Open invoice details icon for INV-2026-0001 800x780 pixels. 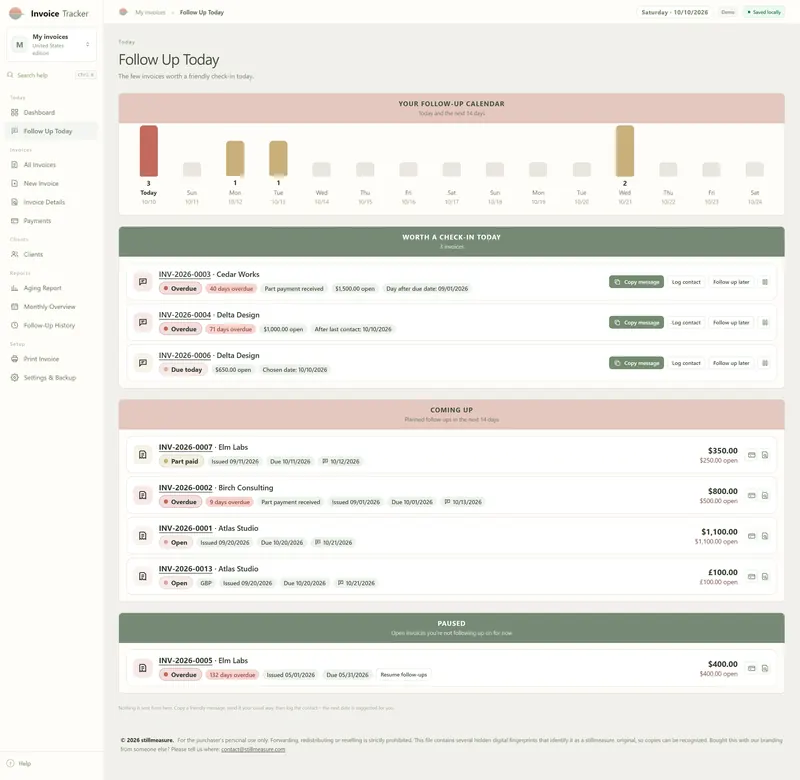click(765, 536)
